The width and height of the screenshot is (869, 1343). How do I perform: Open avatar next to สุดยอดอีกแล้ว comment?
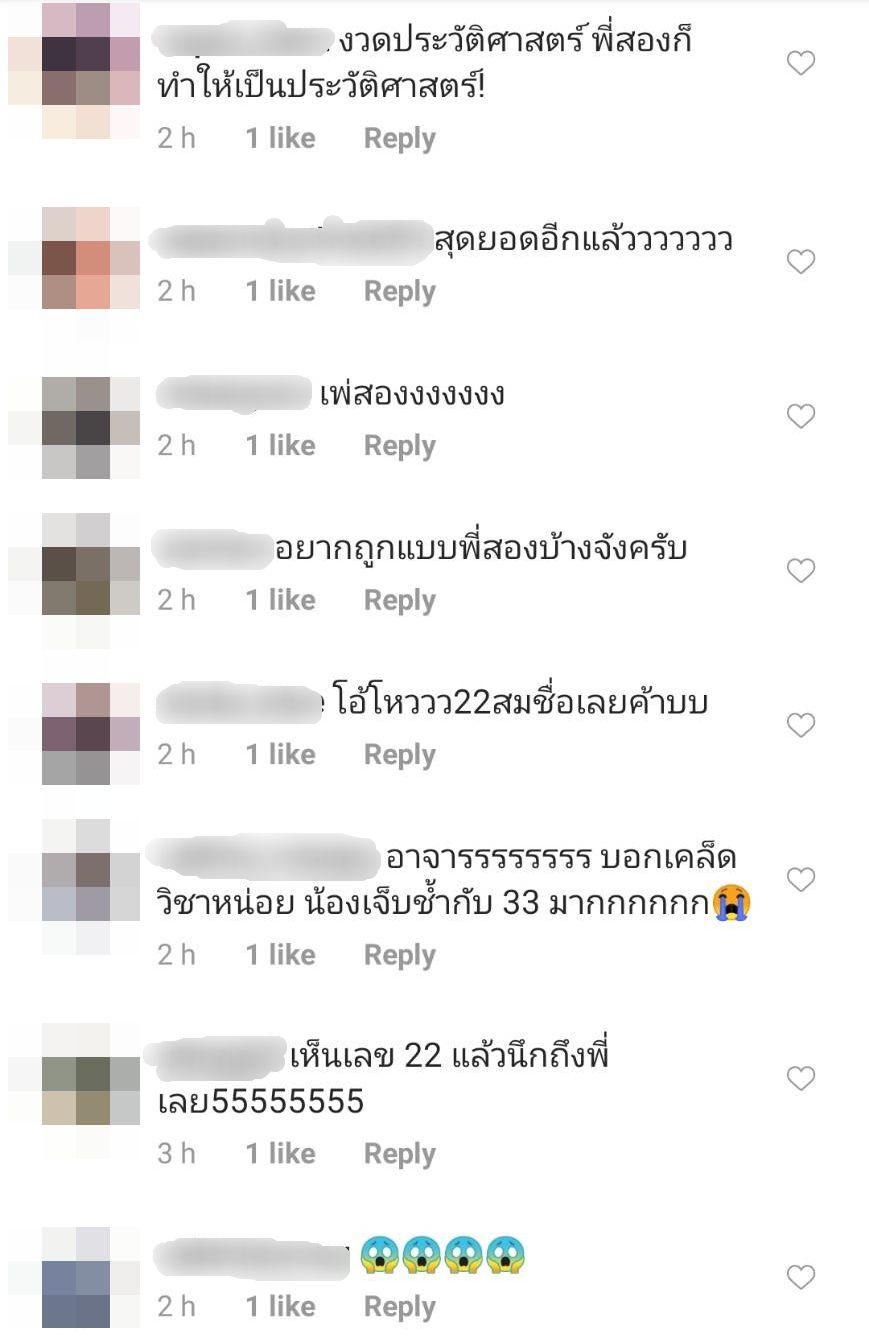(75, 260)
